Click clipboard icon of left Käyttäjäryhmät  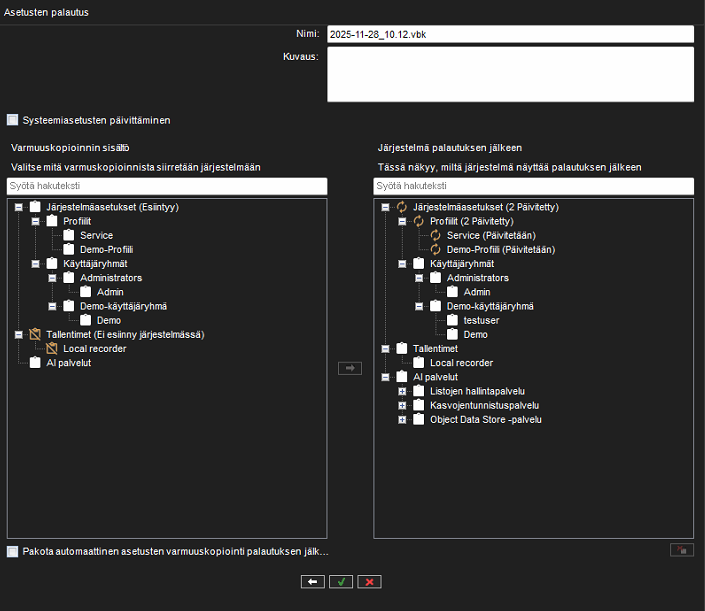point(52,263)
